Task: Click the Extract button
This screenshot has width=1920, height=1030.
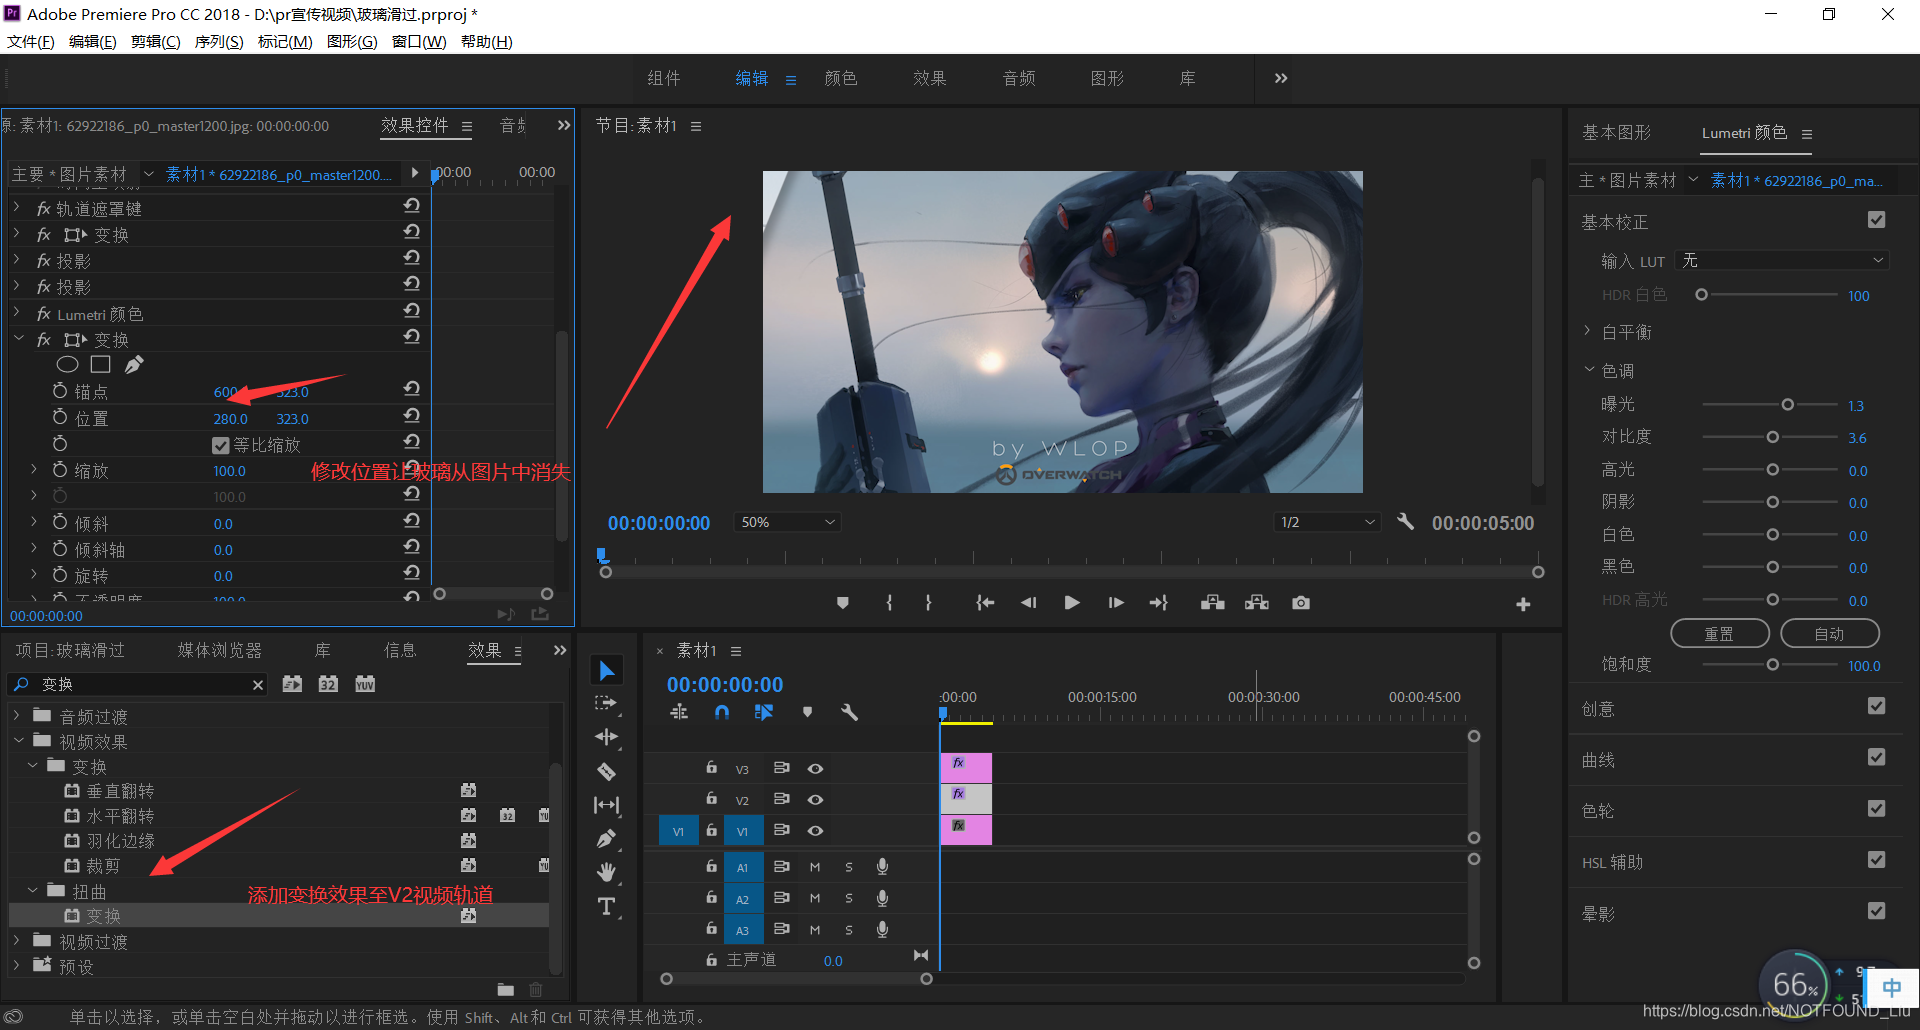Action: (x=1257, y=603)
